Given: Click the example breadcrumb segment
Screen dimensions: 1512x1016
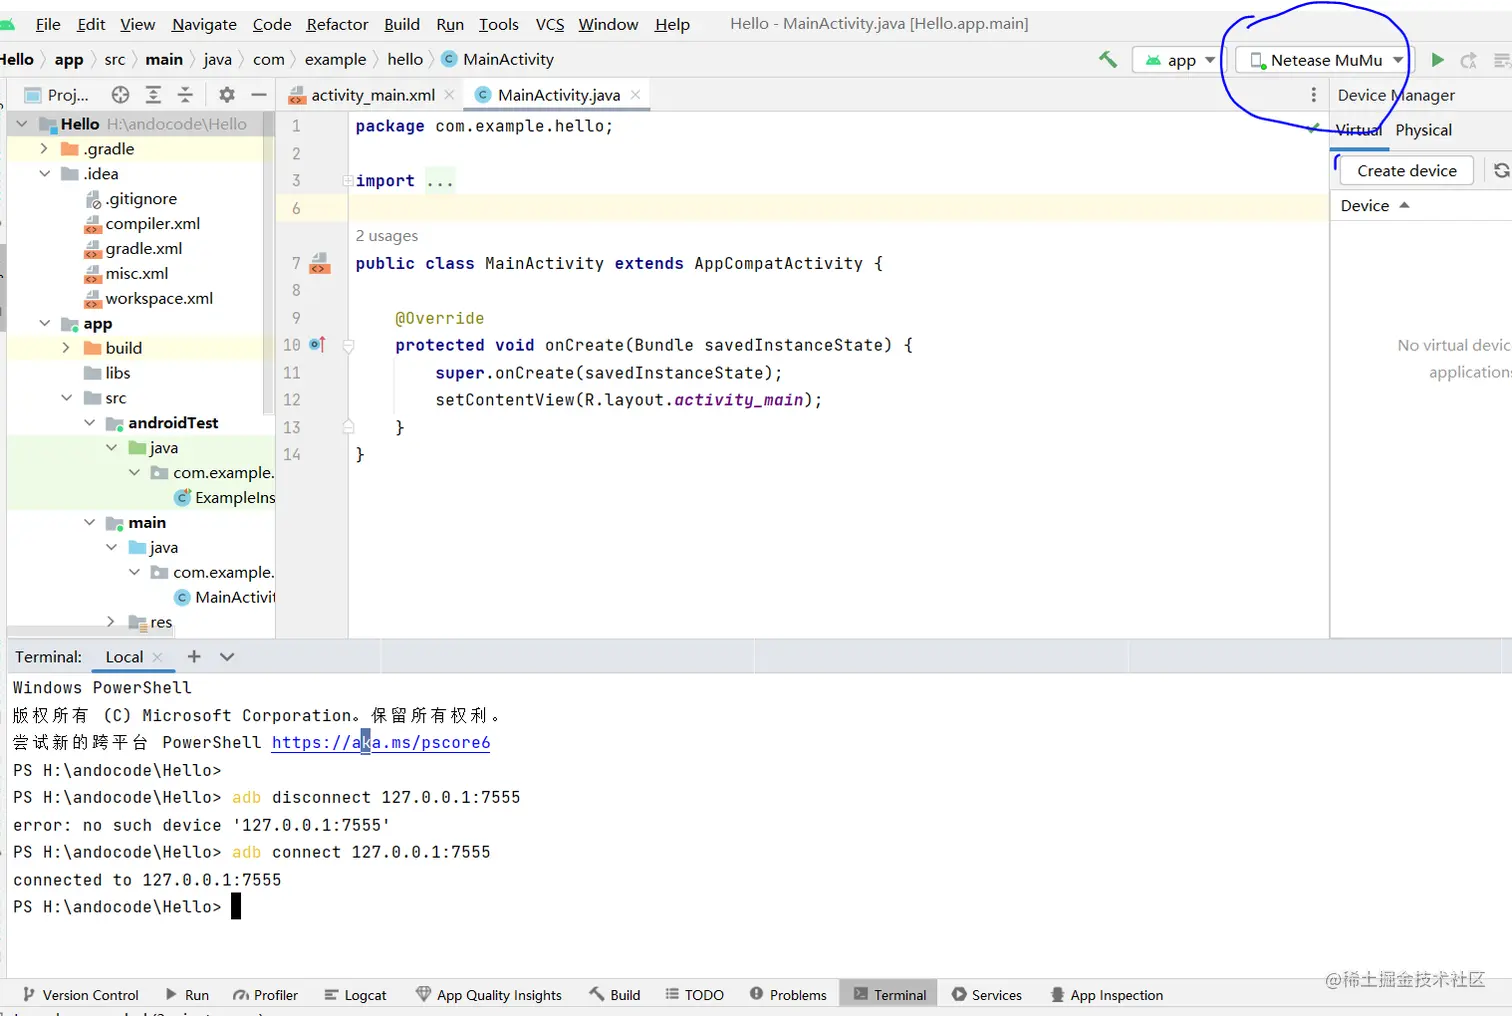Looking at the screenshot, I should pyautogui.click(x=335, y=60).
